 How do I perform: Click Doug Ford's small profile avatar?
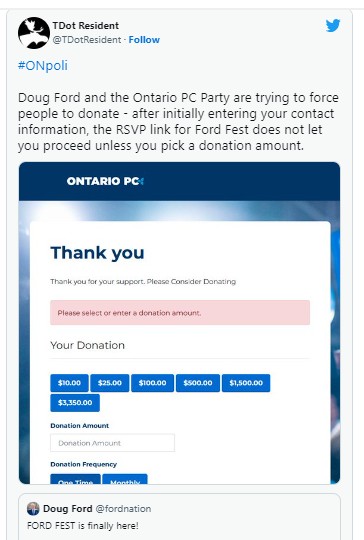(x=33, y=508)
